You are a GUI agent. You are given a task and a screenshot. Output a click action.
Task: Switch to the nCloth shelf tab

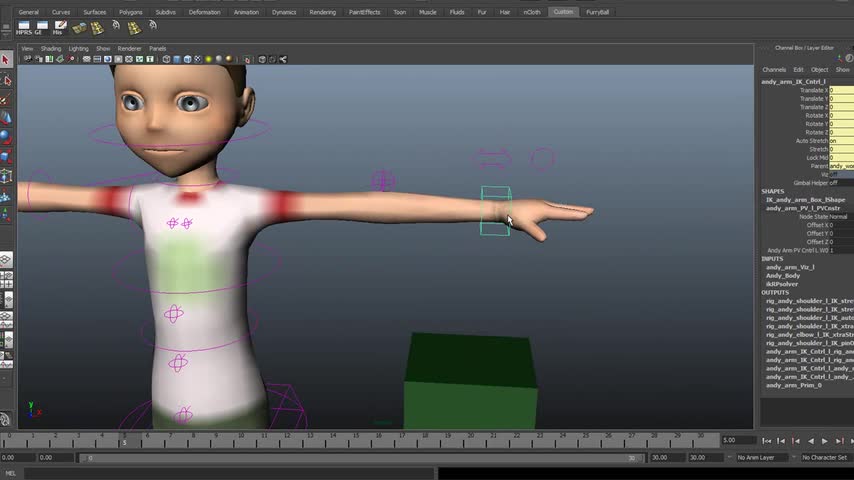[532, 12]
